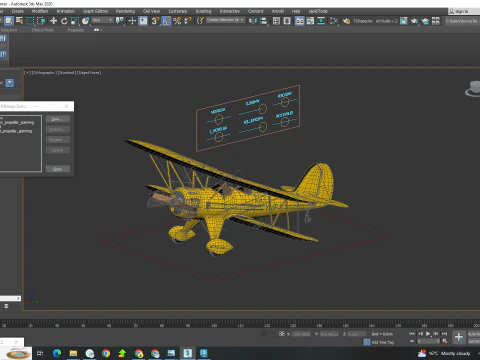Image resolution: width=480 pixels, height=360 pixels.
Task: Open Animation menu
Action: 66,11
